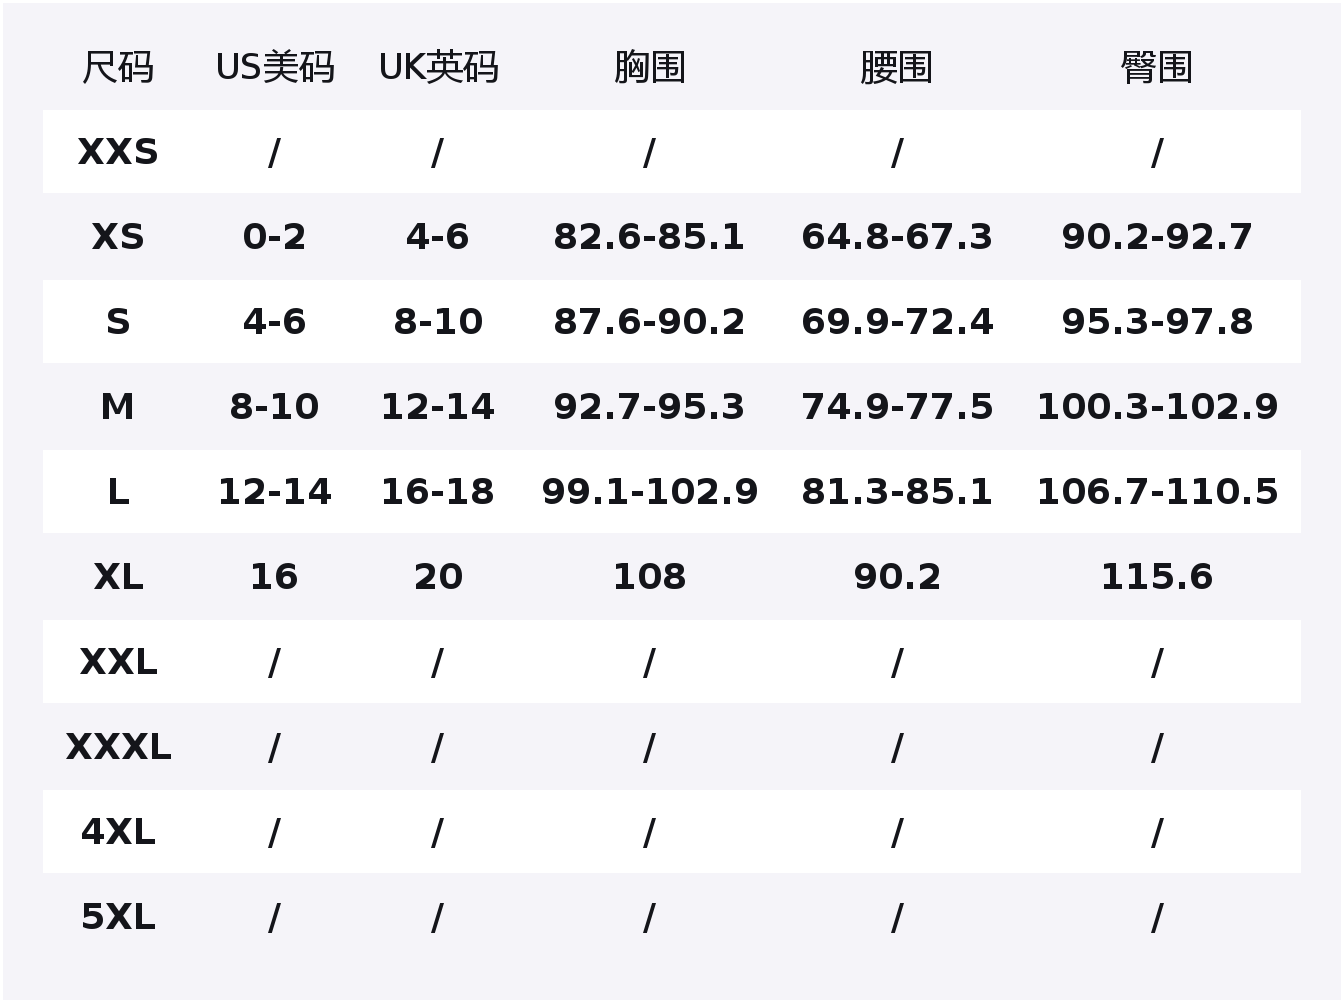Image resolution: width=1344 pixels, height=1003 pixels.
Task: Click the bust value 82.6-85.1
Action: [650, 237]
